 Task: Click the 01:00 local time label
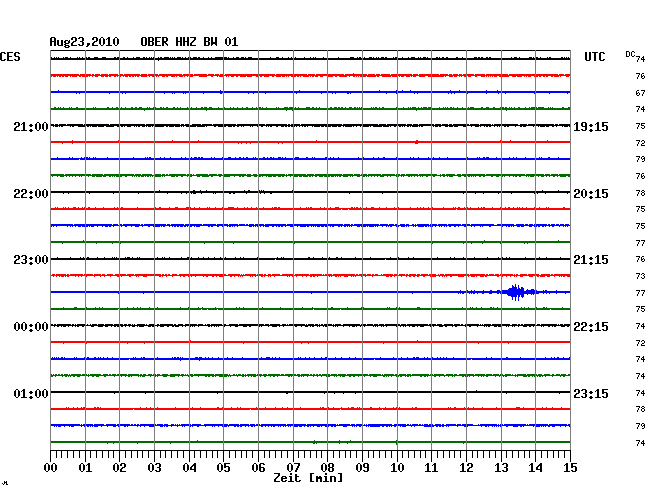31,393
